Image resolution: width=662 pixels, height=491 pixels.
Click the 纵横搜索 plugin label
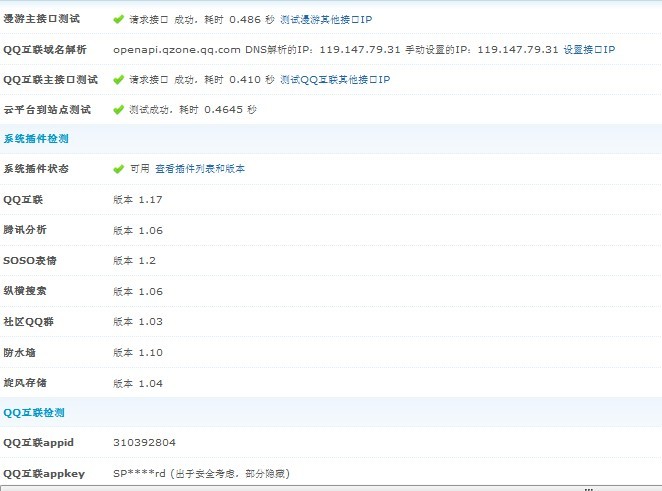[x=25, y=291]
